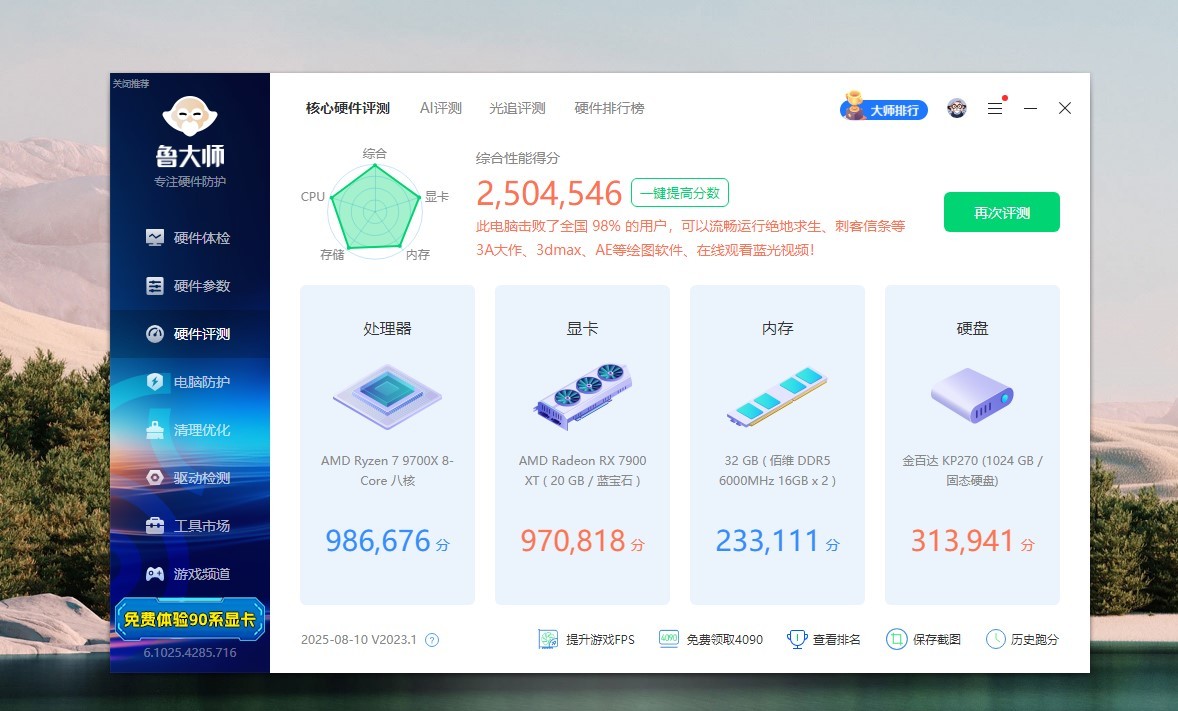Viewport: 1178px width, 711px height.
Task: Switch to the 核心硬件评测 tab
Action: (347, 108)
